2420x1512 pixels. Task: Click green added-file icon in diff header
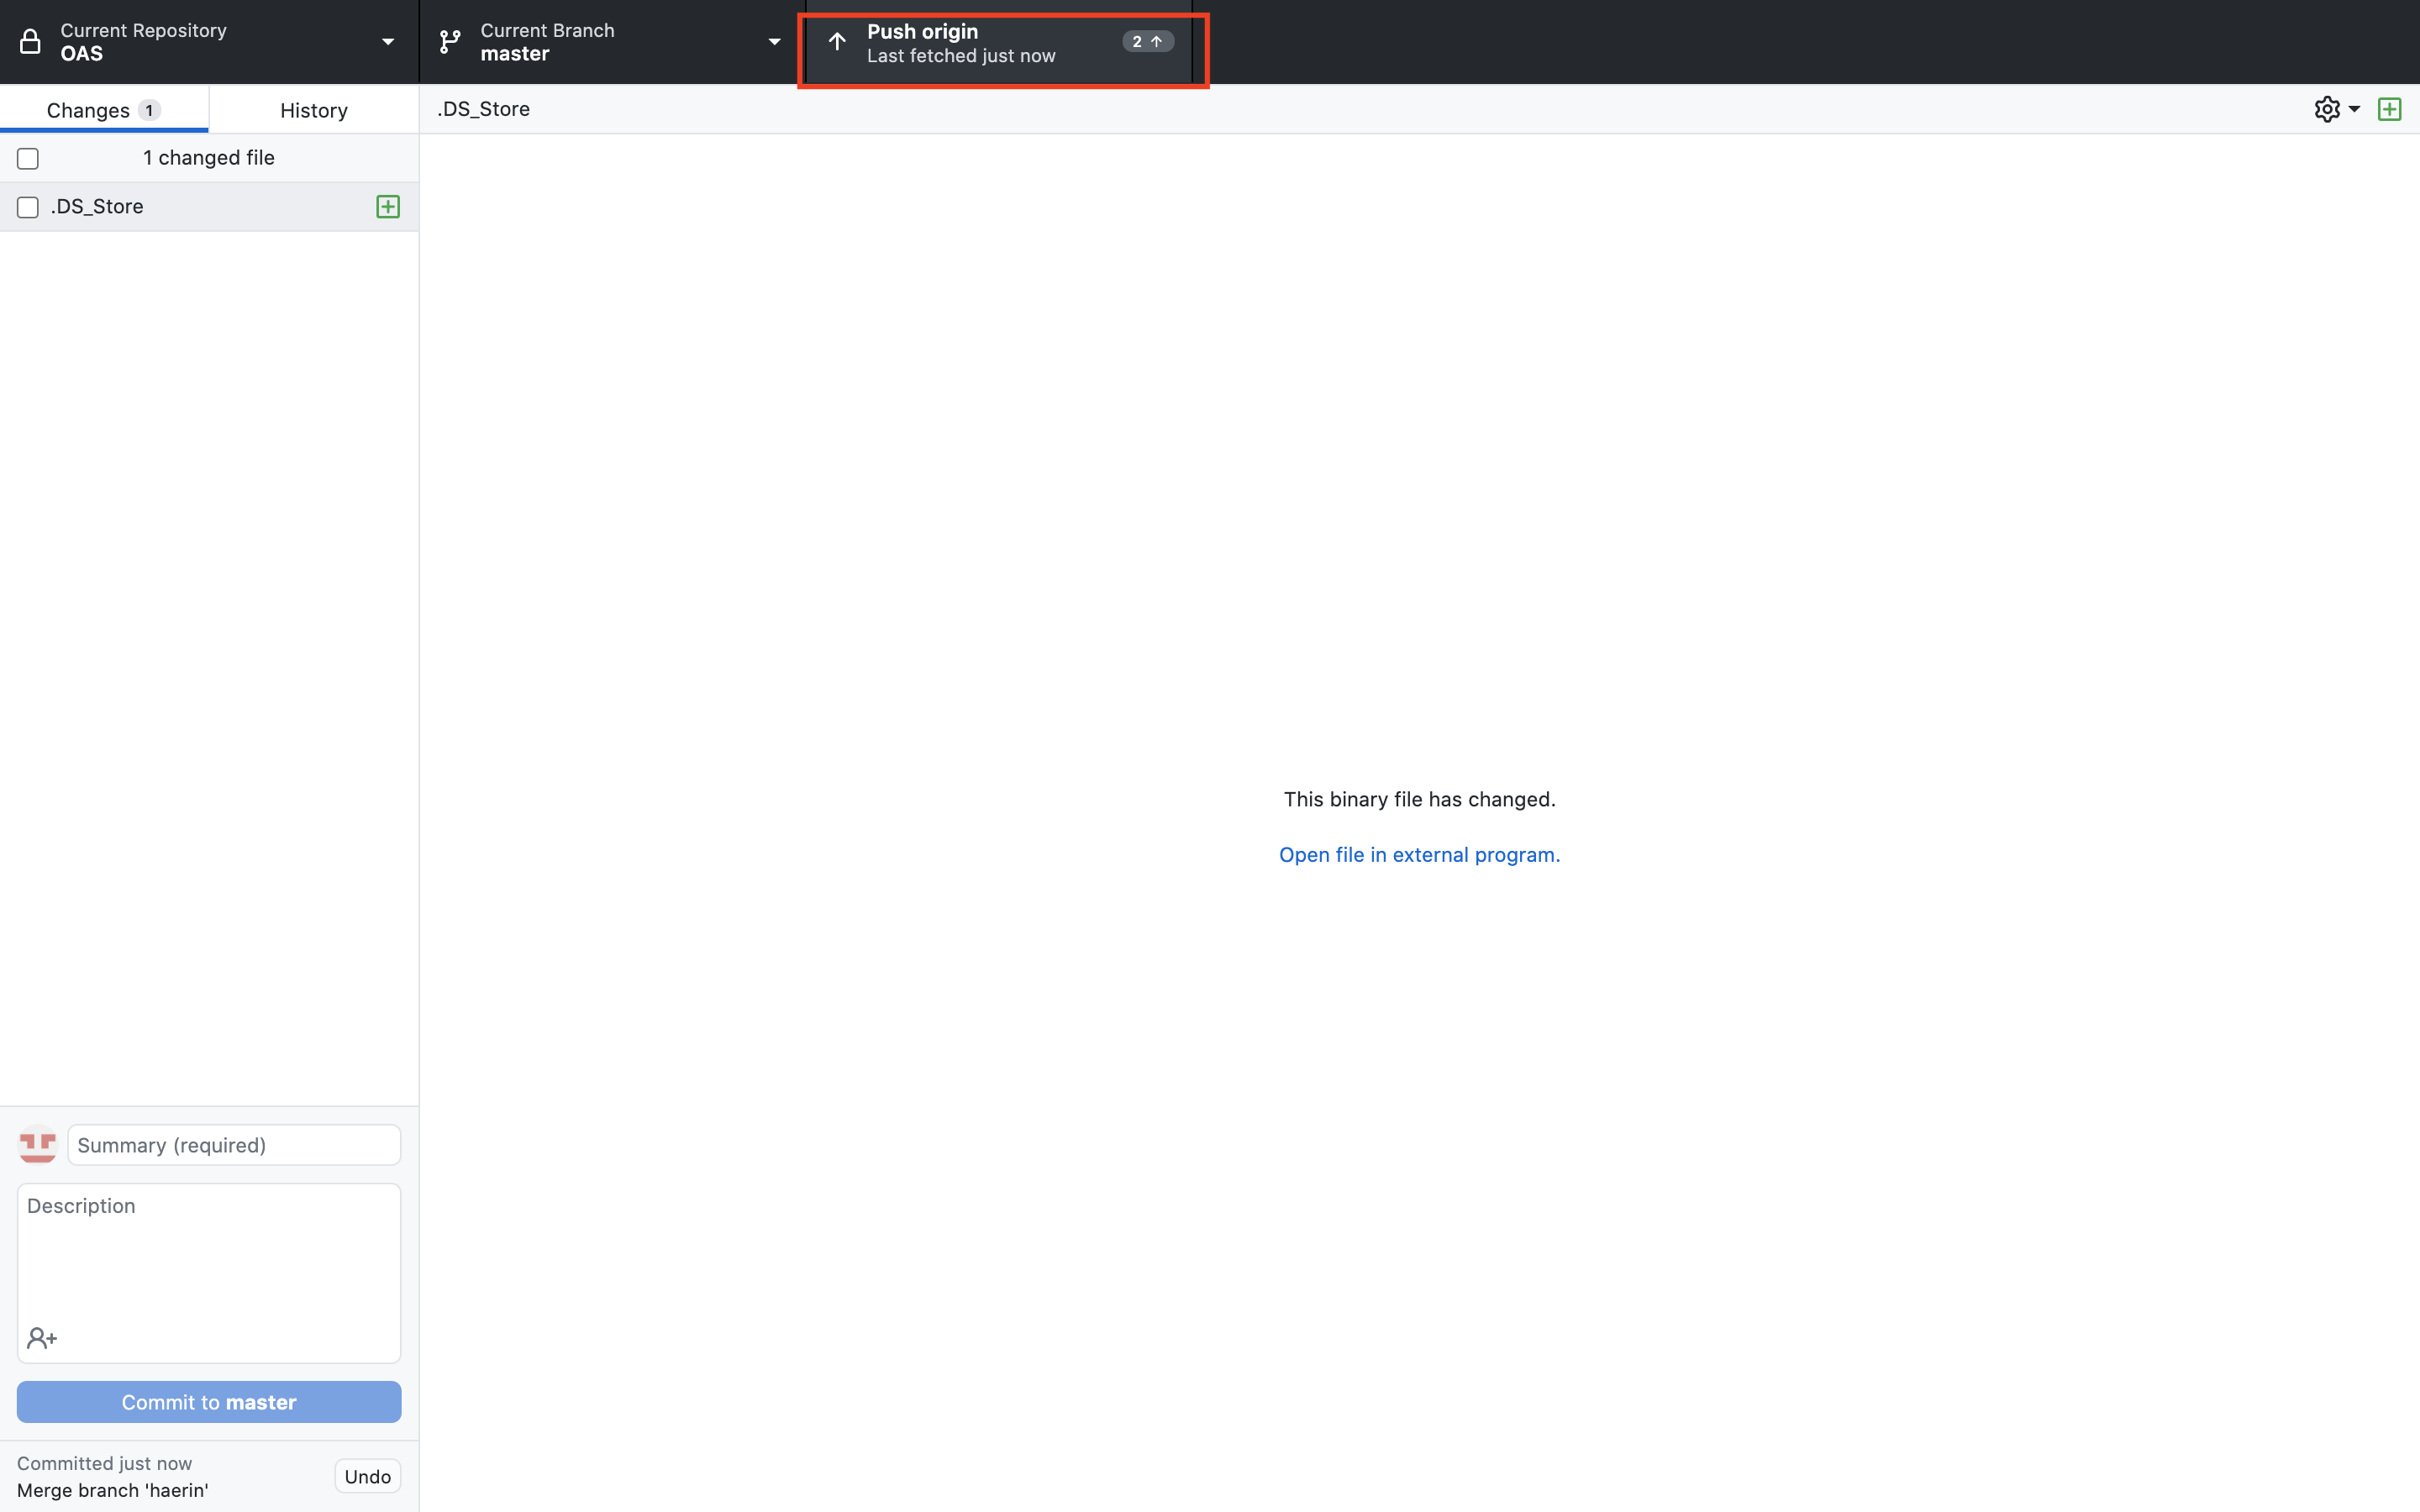(2389, 109)
